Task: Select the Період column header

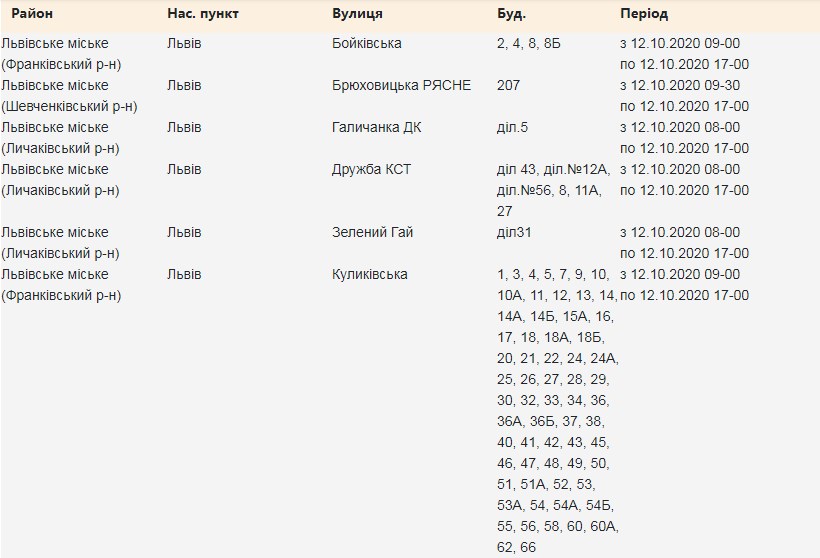Action: [644, 14]
